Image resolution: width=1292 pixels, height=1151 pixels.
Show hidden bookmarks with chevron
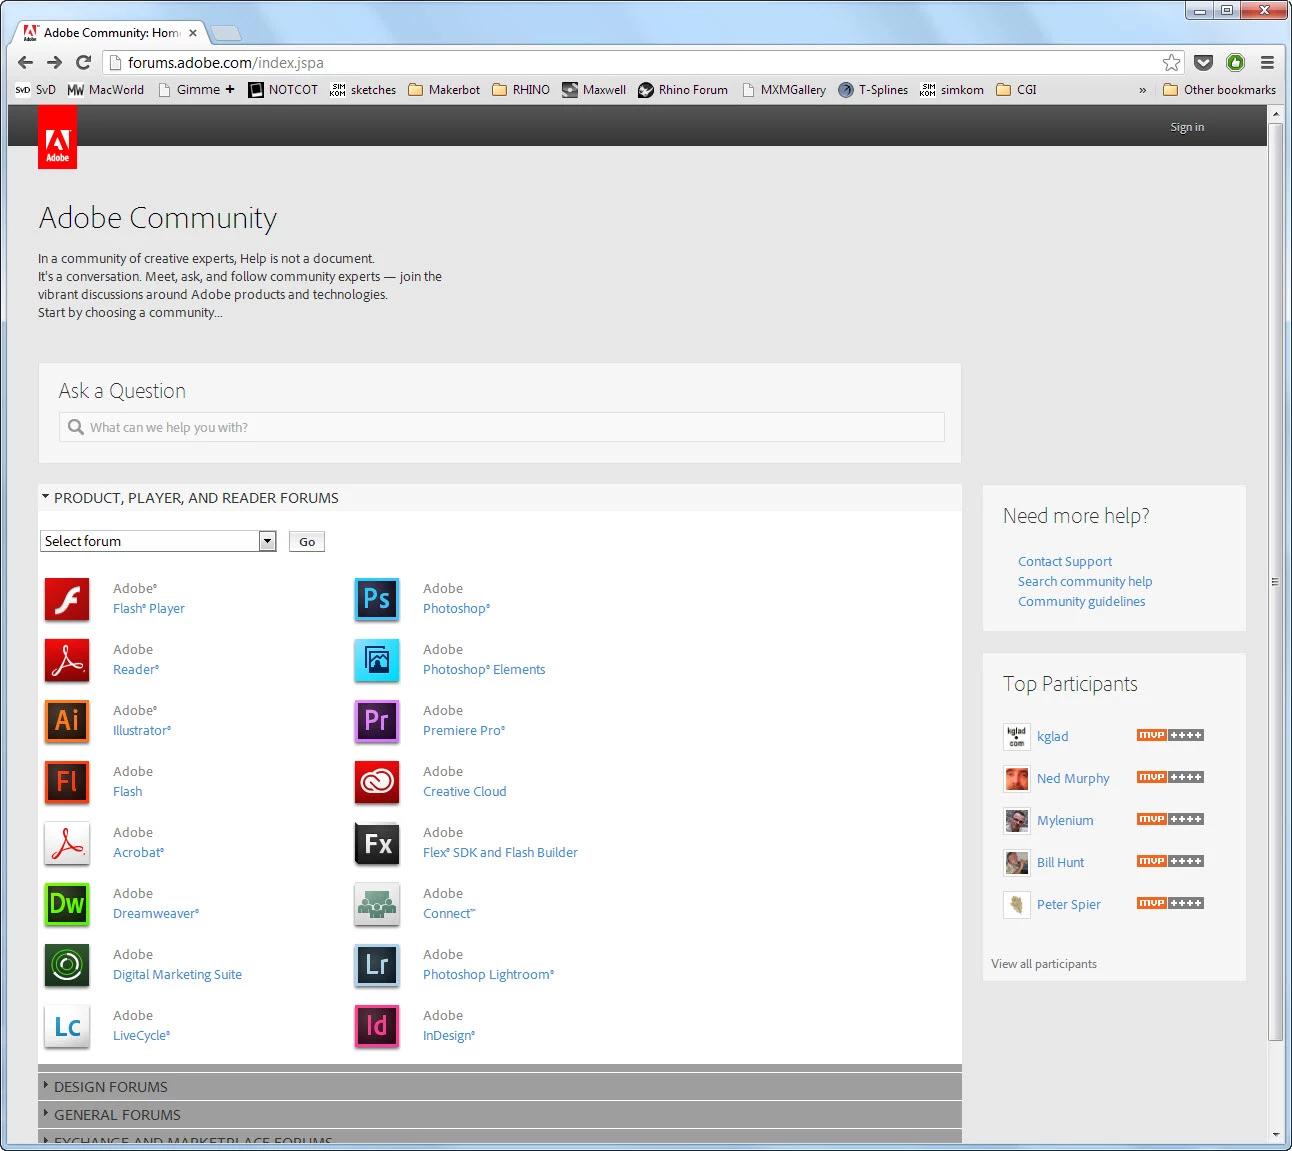point(1143,90)
